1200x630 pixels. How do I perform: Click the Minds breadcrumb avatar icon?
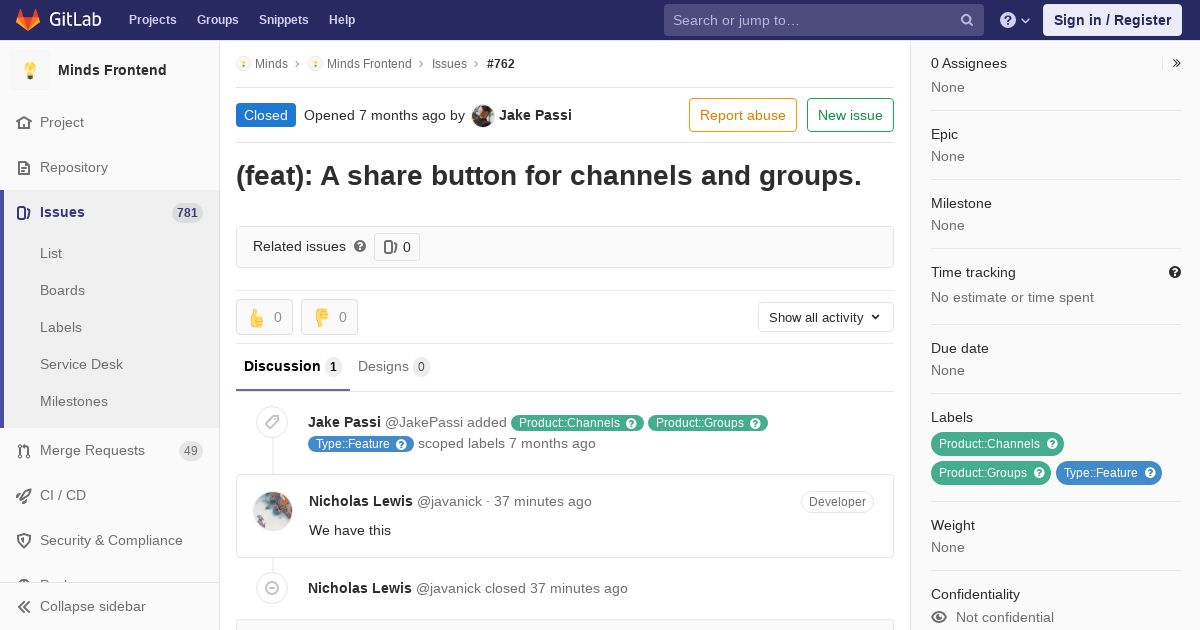click(x=243, y=64)
